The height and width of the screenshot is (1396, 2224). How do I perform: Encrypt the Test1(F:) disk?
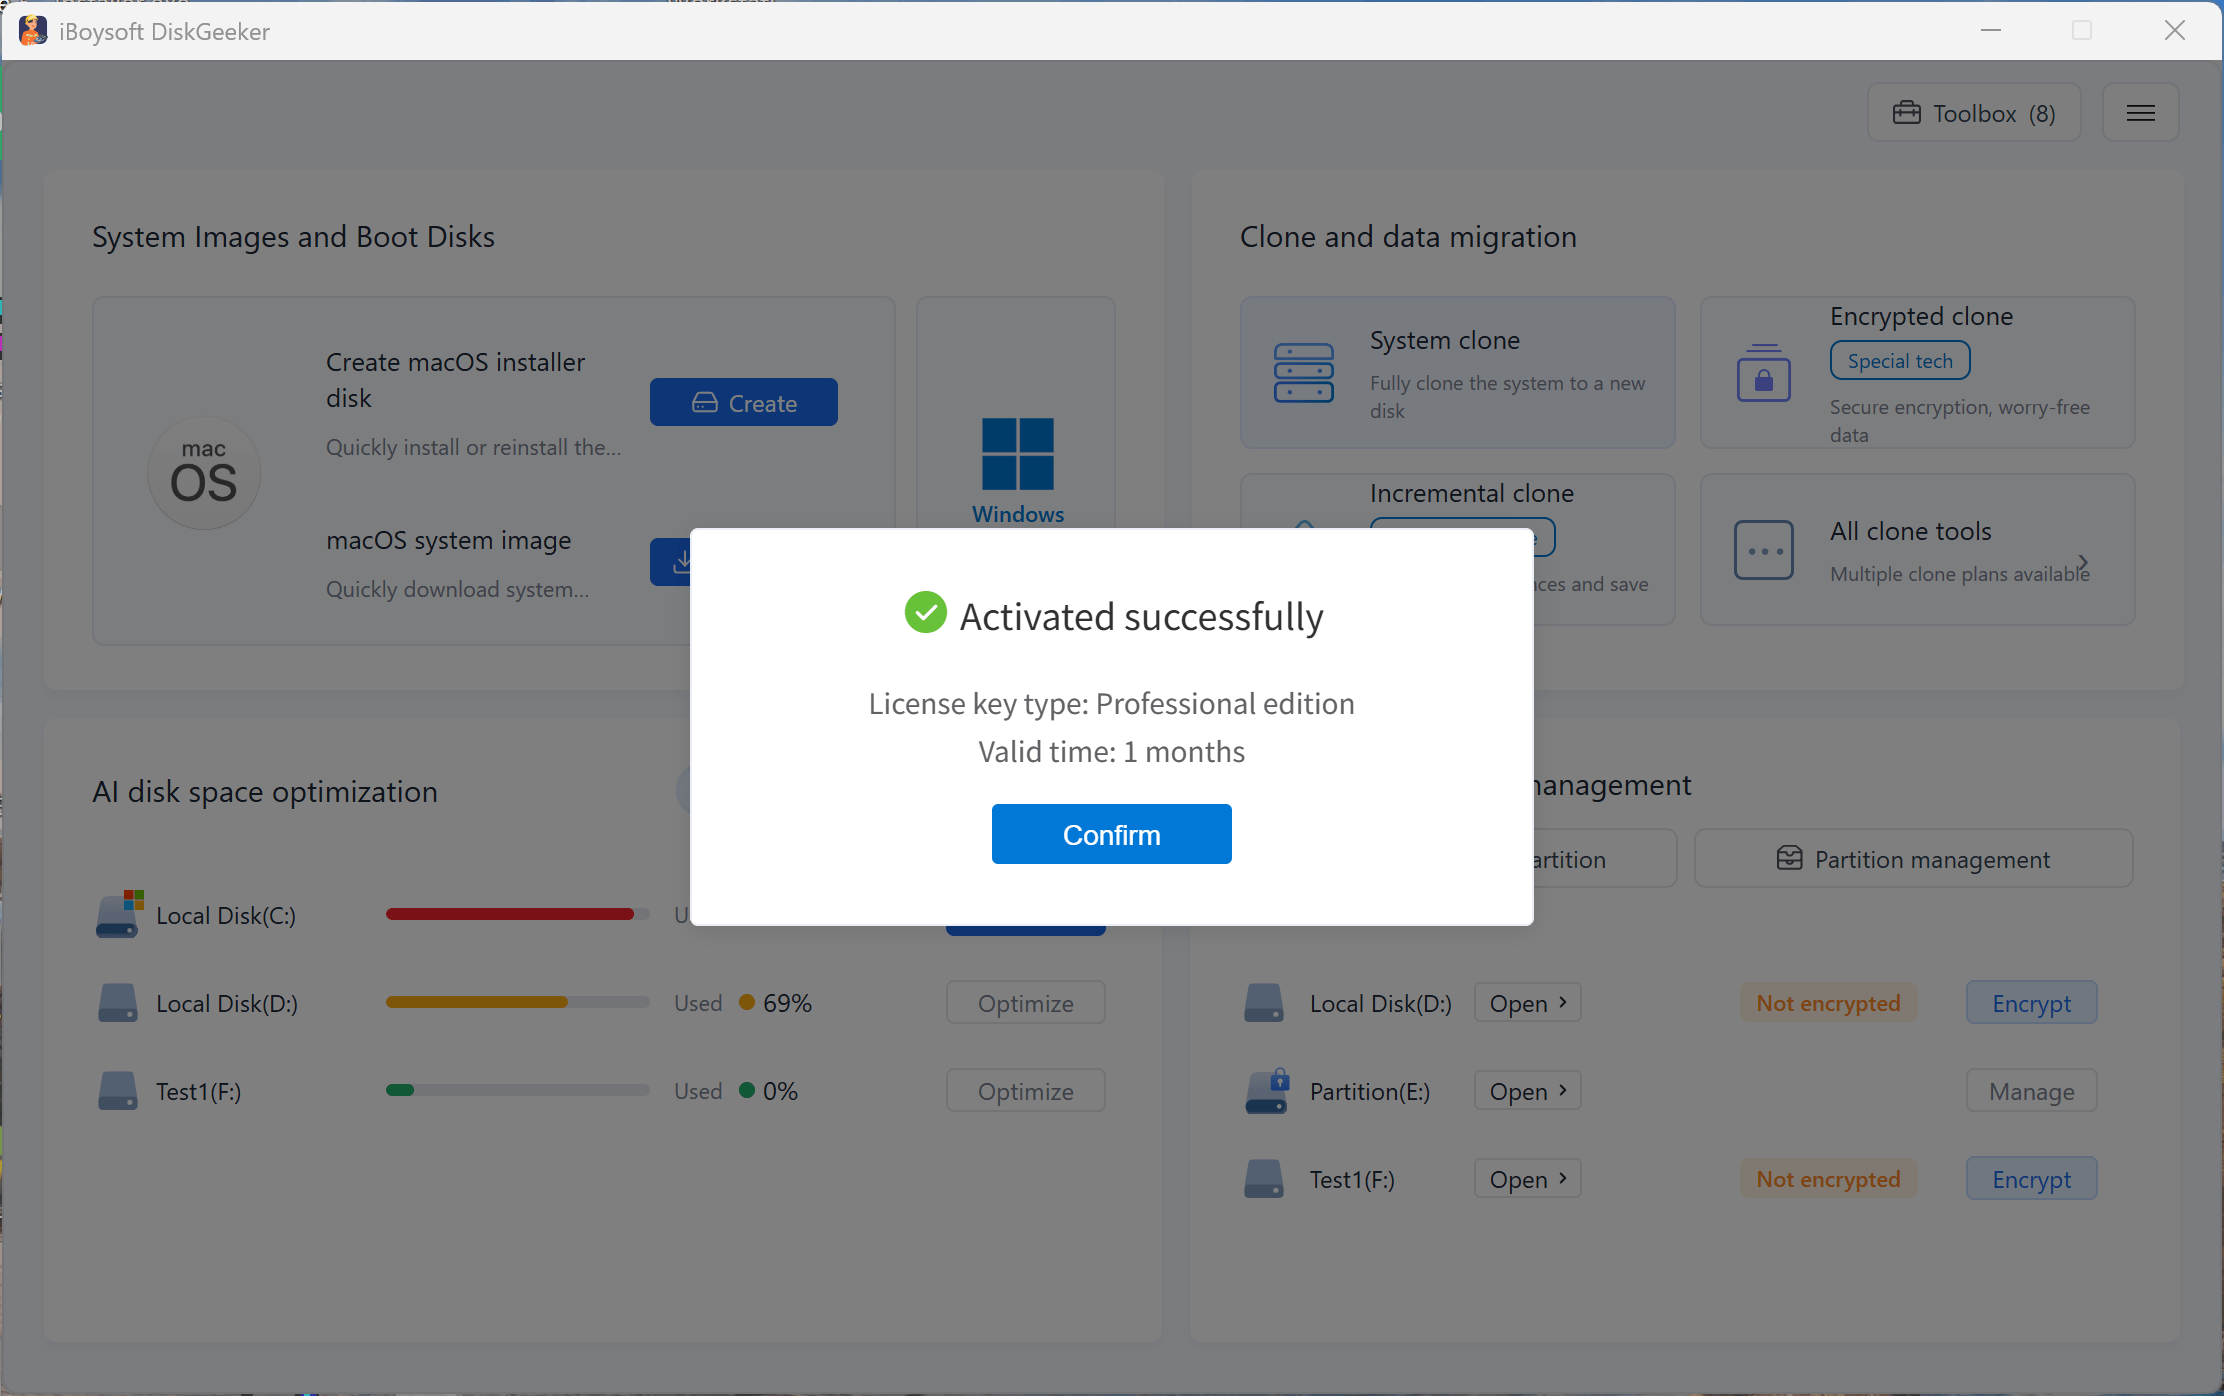point(2032,1179)
